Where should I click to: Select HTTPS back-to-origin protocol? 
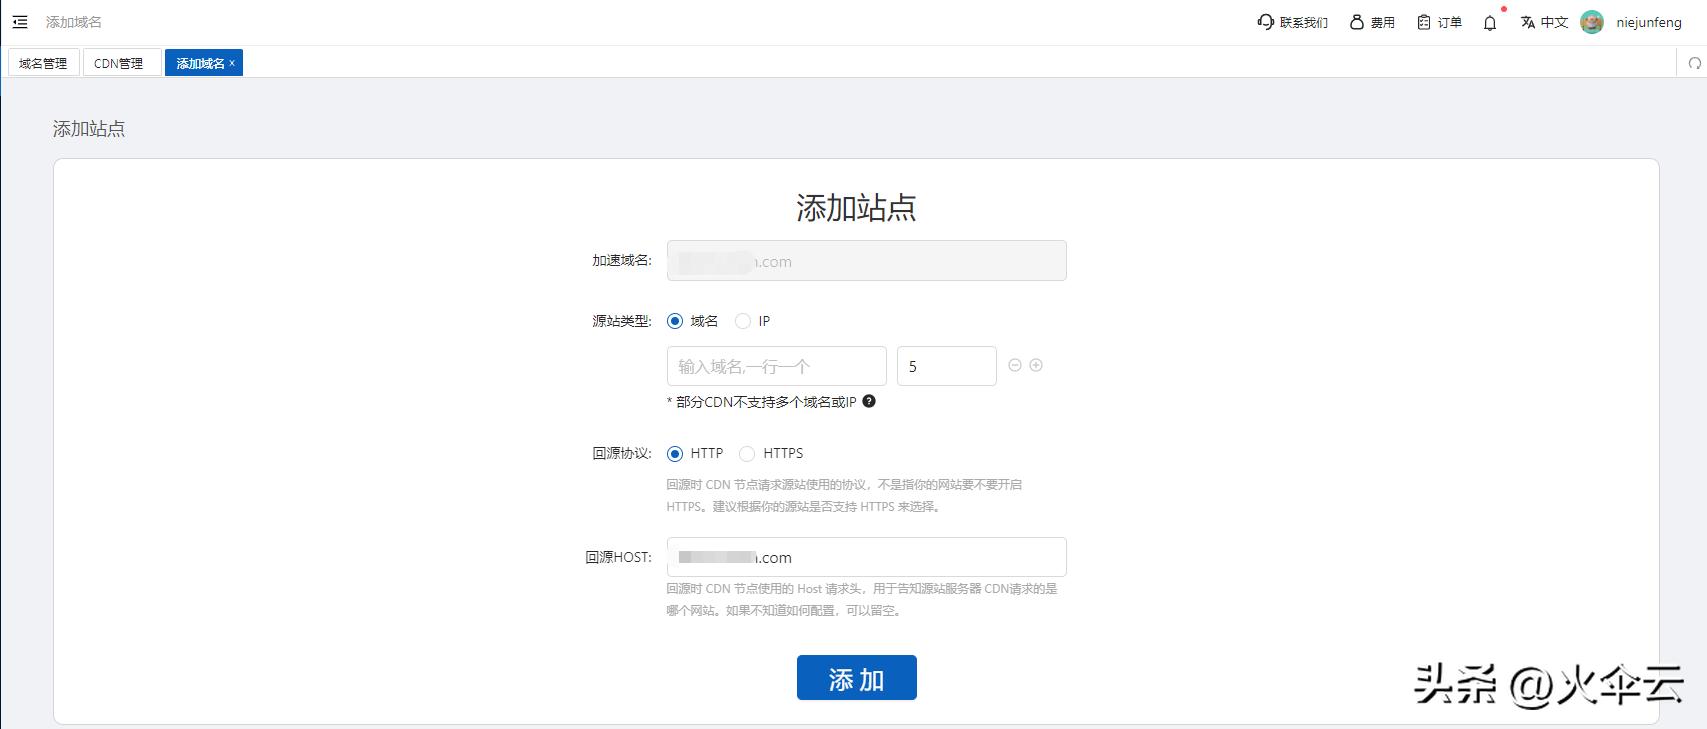[x=747, y=454]
